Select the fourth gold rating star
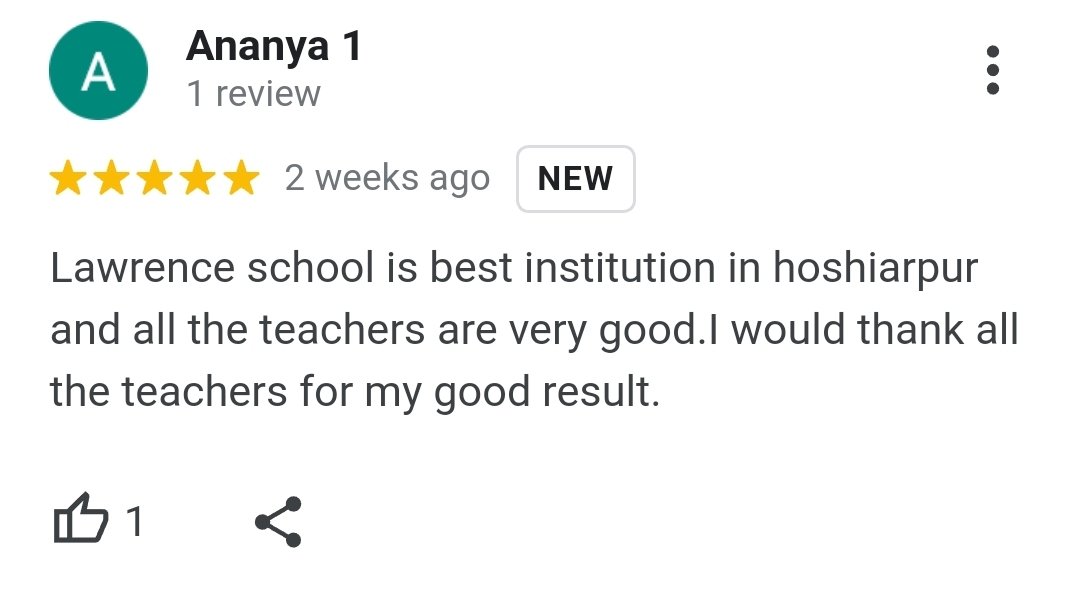 point(198,178)
